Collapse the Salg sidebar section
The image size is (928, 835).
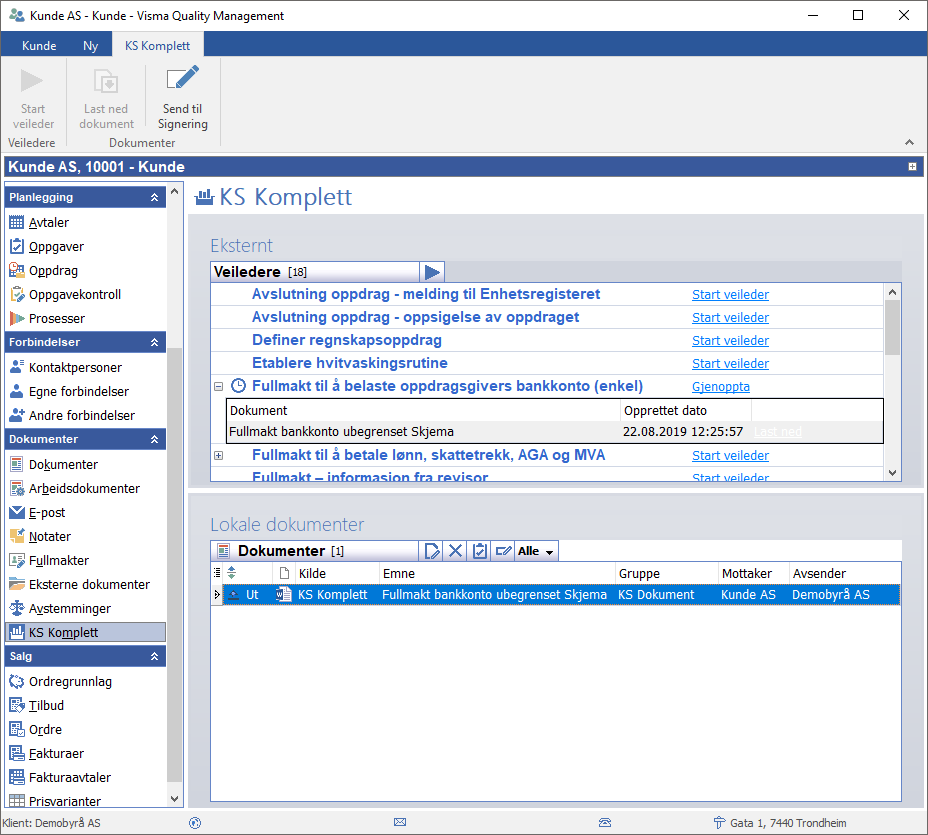154,657
